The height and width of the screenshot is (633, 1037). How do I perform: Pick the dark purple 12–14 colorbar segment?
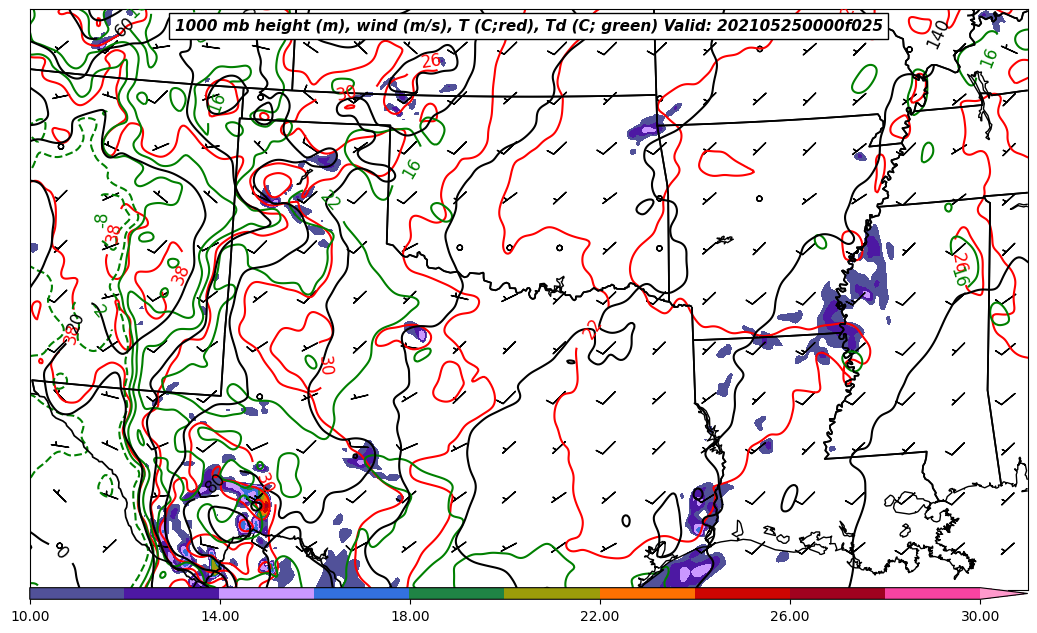coord(172,593)
